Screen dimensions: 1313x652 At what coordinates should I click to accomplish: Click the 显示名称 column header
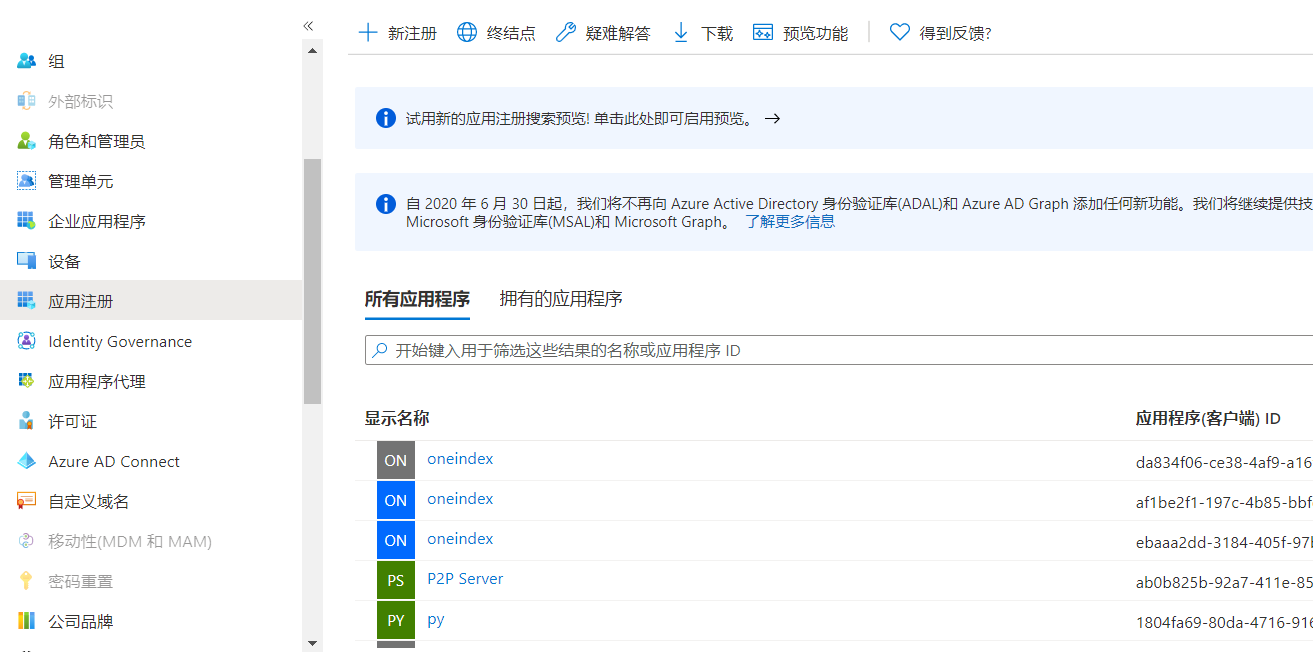[x=397, y=418]
